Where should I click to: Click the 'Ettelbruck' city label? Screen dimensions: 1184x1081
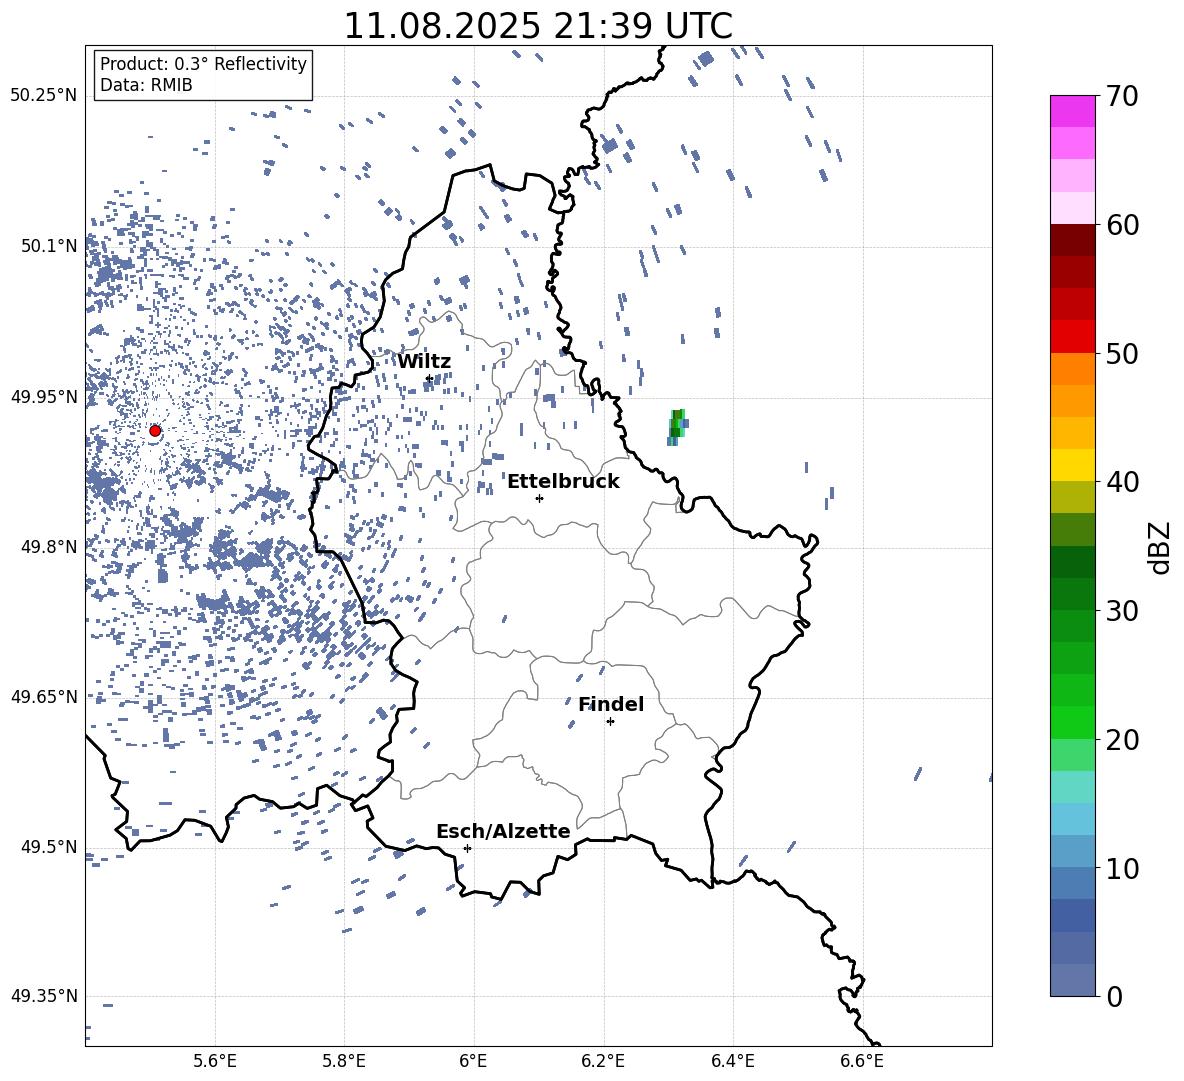(563, 482)
